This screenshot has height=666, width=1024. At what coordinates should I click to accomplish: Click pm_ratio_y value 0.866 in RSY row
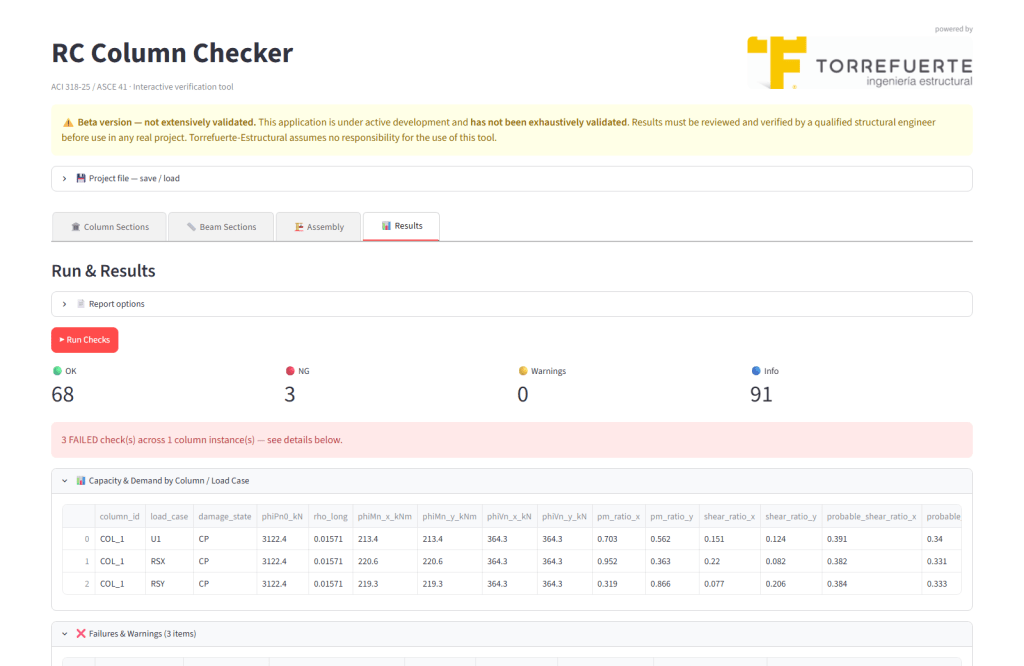coord(672,584)
